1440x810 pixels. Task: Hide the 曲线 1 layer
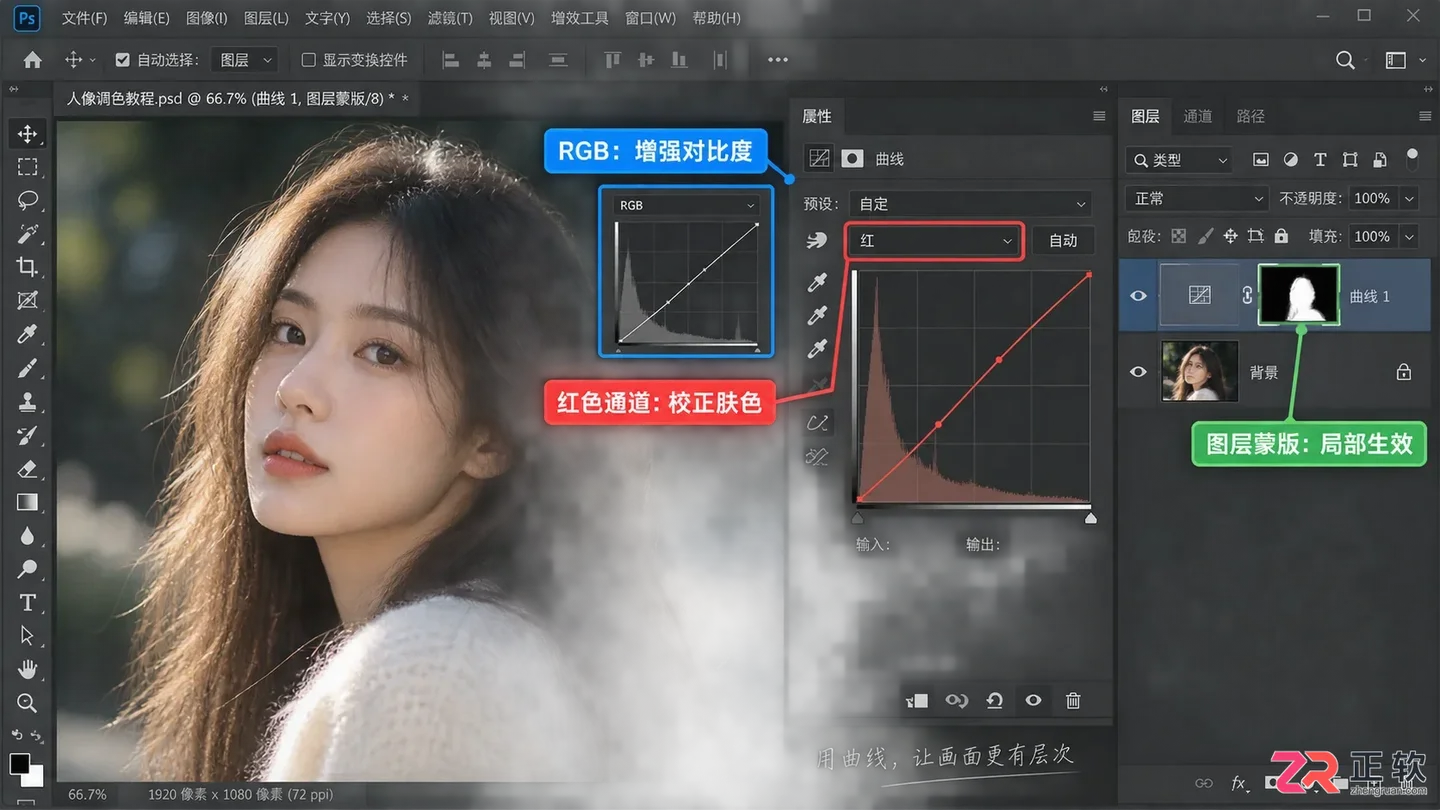pos(1138,296)
